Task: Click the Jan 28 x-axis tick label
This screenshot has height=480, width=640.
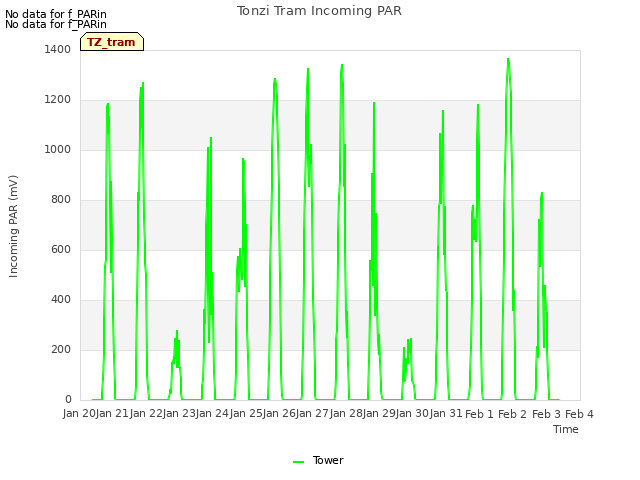Action: pyautogui.click(x=346, y=414)
